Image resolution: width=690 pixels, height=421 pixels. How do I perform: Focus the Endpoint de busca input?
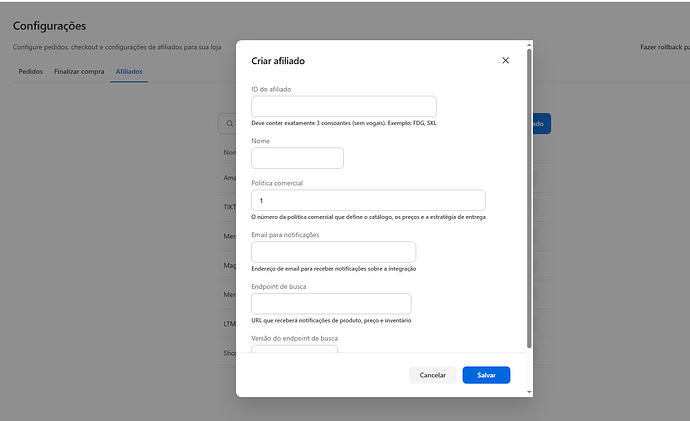(x=331, y=304)
